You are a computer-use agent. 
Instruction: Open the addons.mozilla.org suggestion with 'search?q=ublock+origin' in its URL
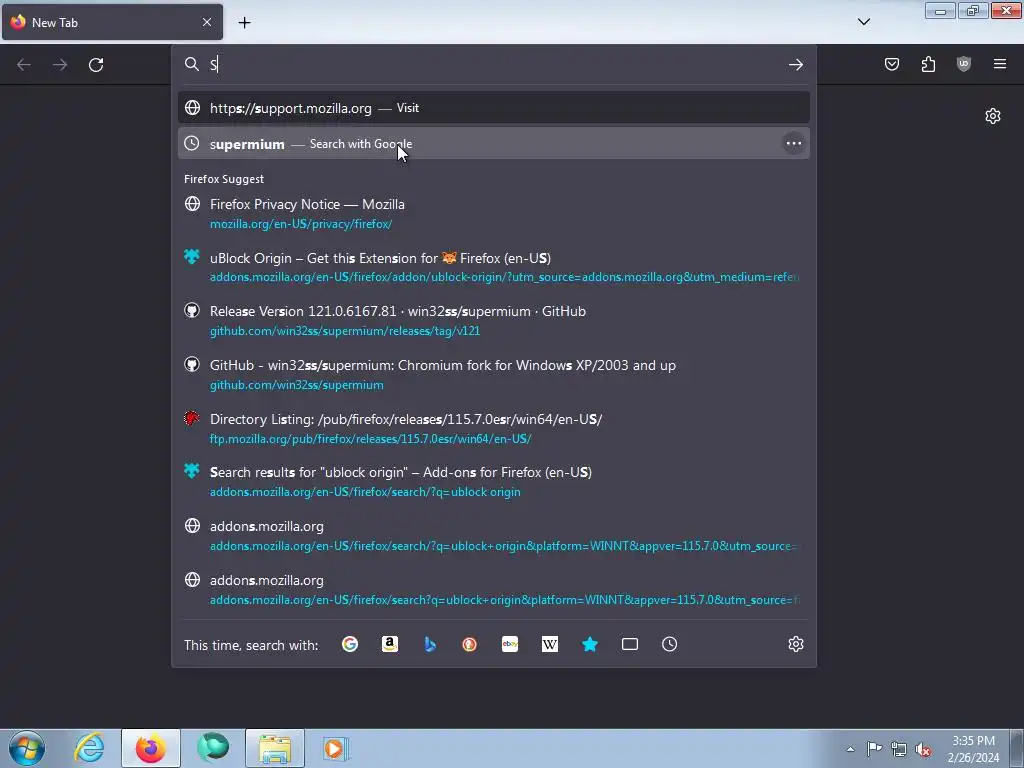coord(494,590)
